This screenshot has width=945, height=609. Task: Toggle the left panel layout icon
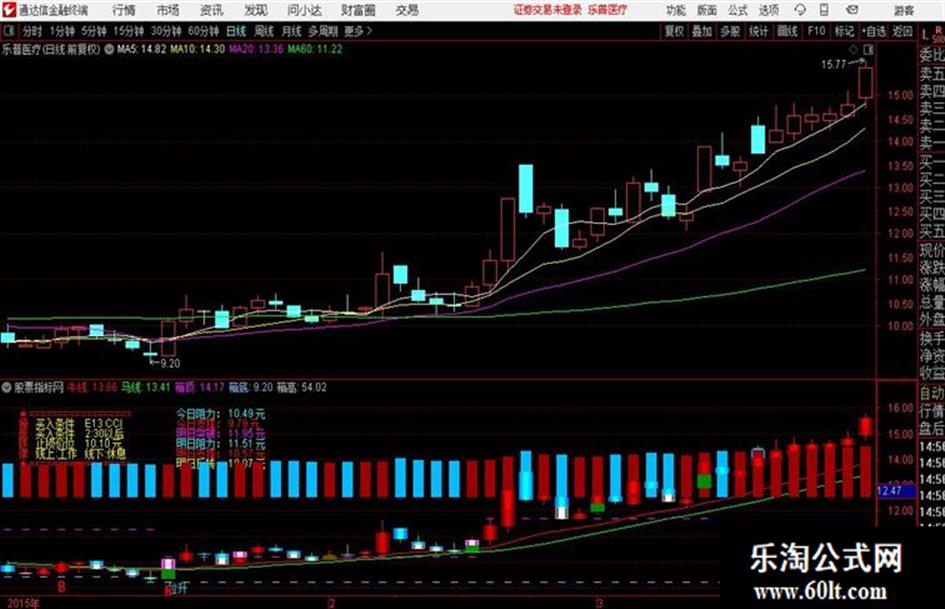point(8,31)
